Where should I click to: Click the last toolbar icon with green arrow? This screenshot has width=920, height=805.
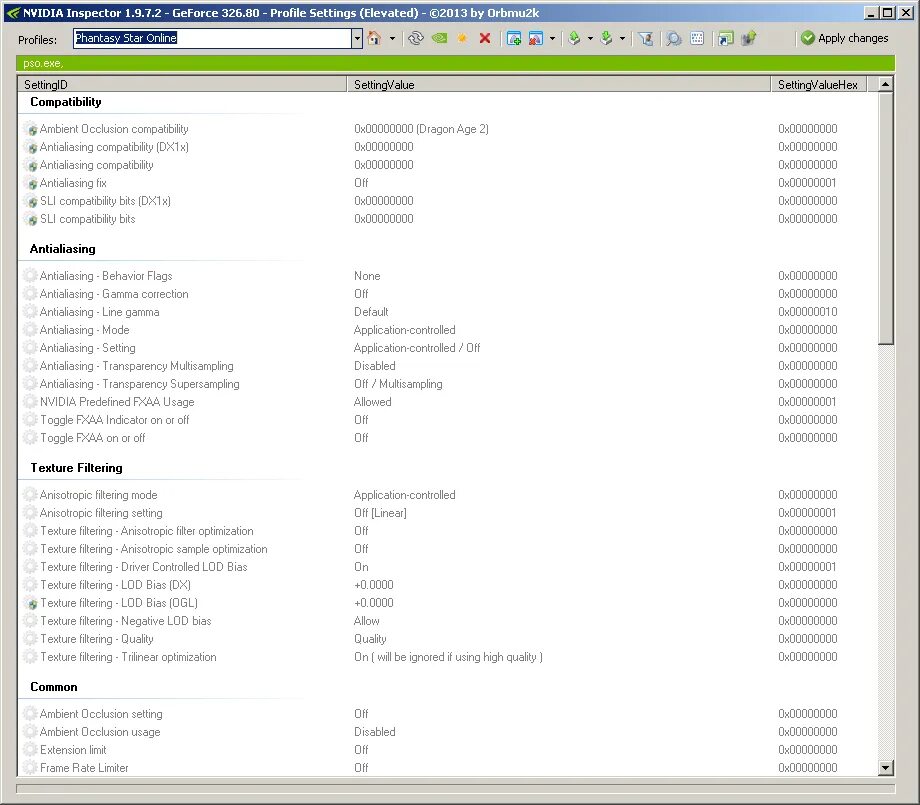click(749, 39)
